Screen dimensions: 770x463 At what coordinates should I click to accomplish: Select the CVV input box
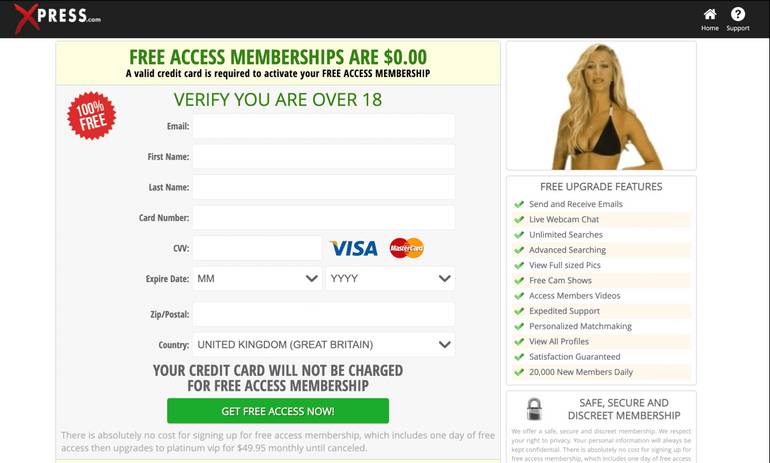point(257,248)
